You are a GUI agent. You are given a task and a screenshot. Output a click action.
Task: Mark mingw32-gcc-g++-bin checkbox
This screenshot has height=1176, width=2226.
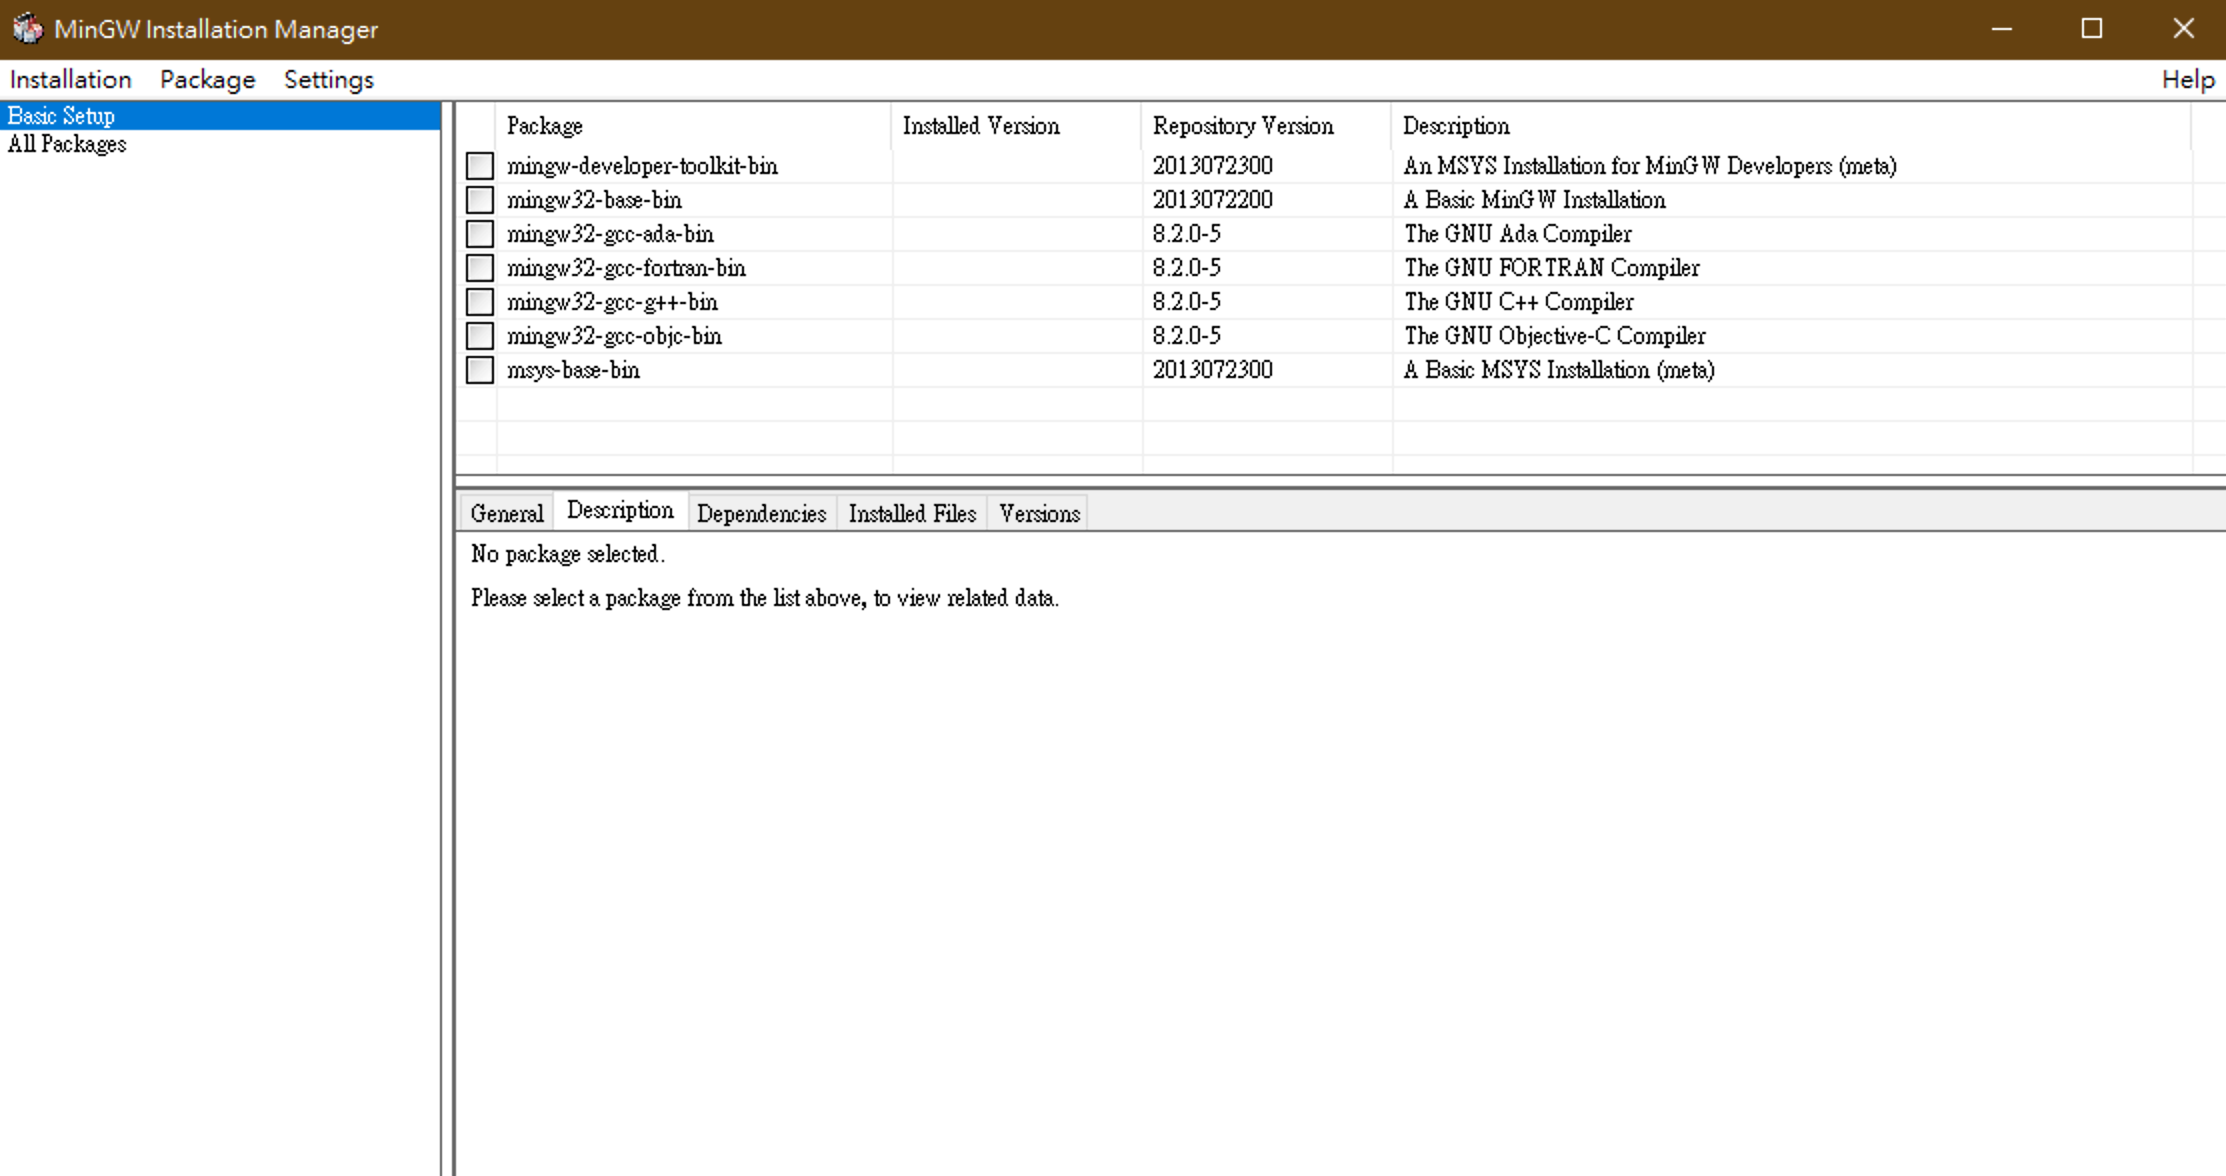480,302
